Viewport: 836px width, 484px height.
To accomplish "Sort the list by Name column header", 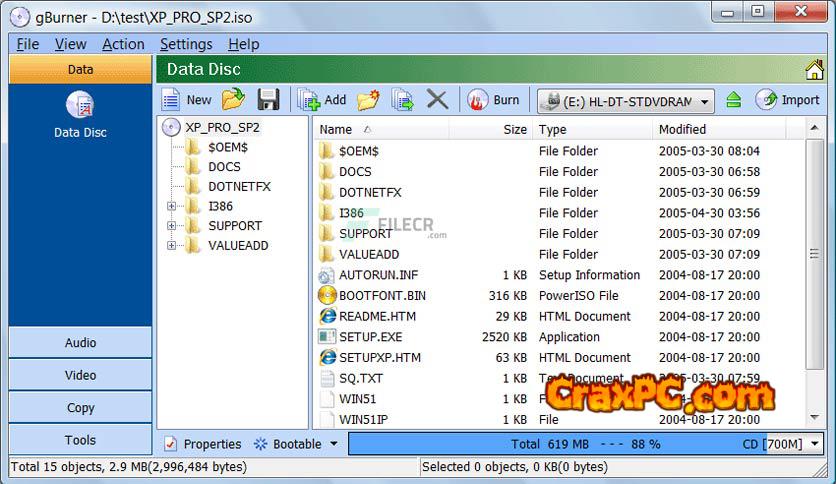I will point(336,129).
